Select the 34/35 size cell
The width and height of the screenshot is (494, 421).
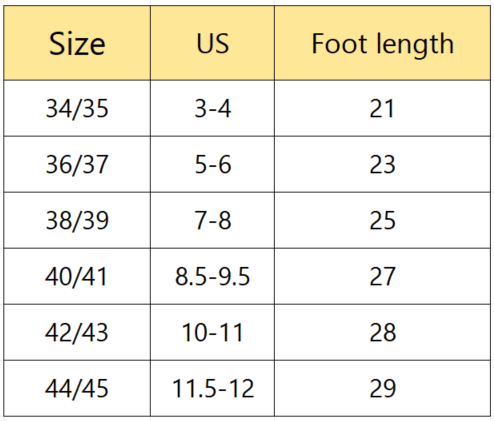coord(77,108)
